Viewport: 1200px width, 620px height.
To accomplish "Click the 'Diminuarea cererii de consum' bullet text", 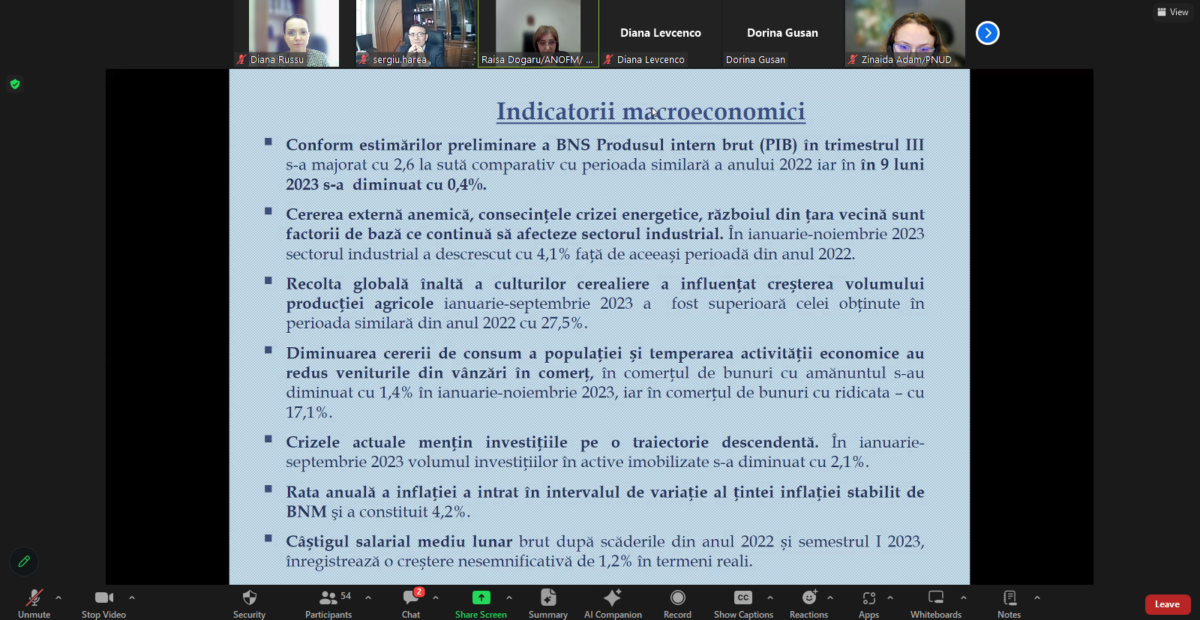I will 604,382.
